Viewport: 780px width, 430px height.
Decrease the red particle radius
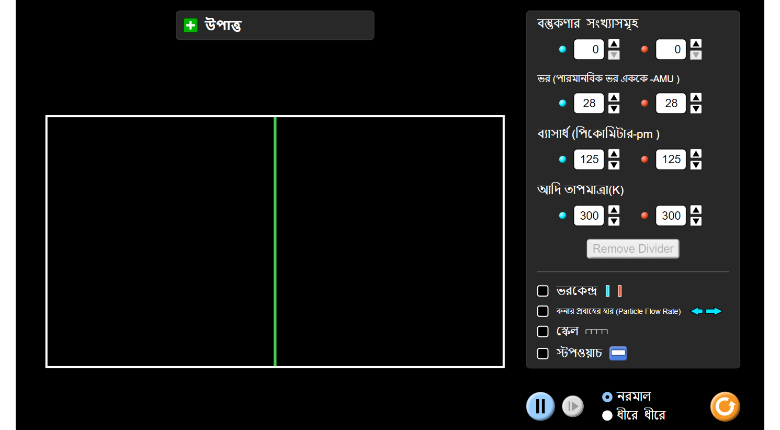696,165
